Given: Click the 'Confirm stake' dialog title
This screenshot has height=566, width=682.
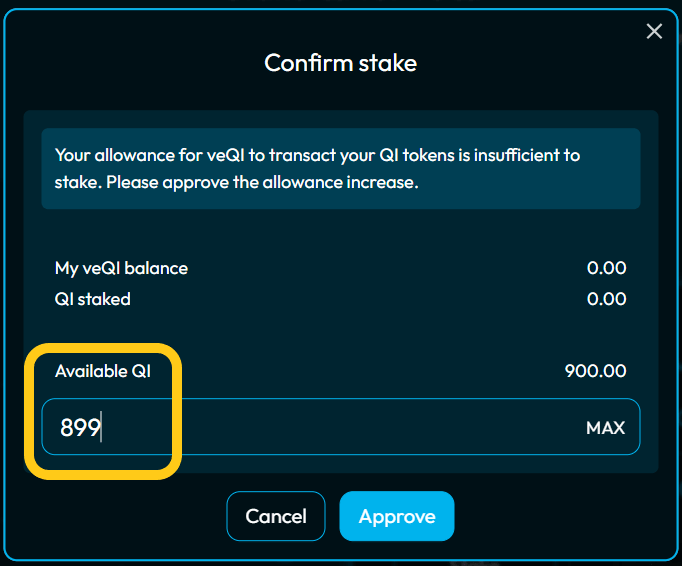Looking at the screenshot, I should click(340, 63).
